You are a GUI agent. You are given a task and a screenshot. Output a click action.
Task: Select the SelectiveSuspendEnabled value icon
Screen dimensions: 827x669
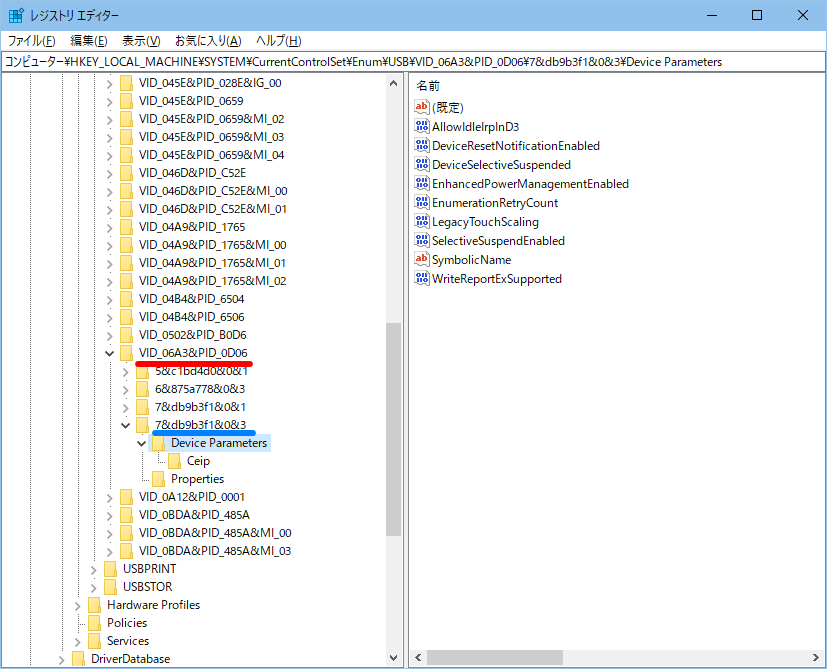tap(421, 240)
